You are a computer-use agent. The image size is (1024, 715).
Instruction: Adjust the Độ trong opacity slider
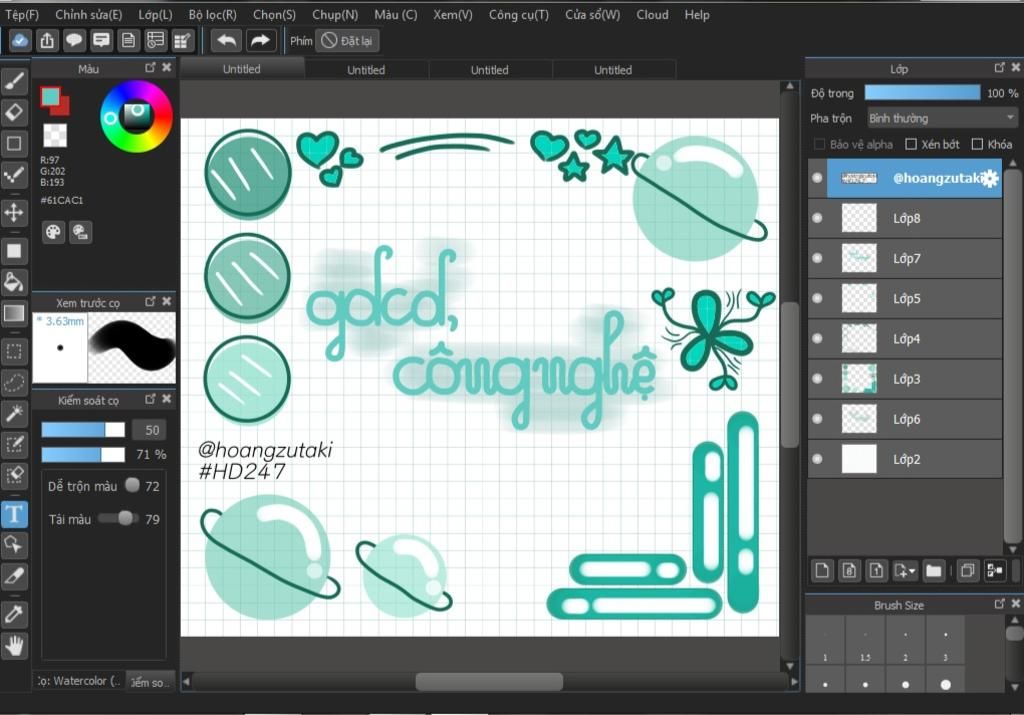click(922, 93)
